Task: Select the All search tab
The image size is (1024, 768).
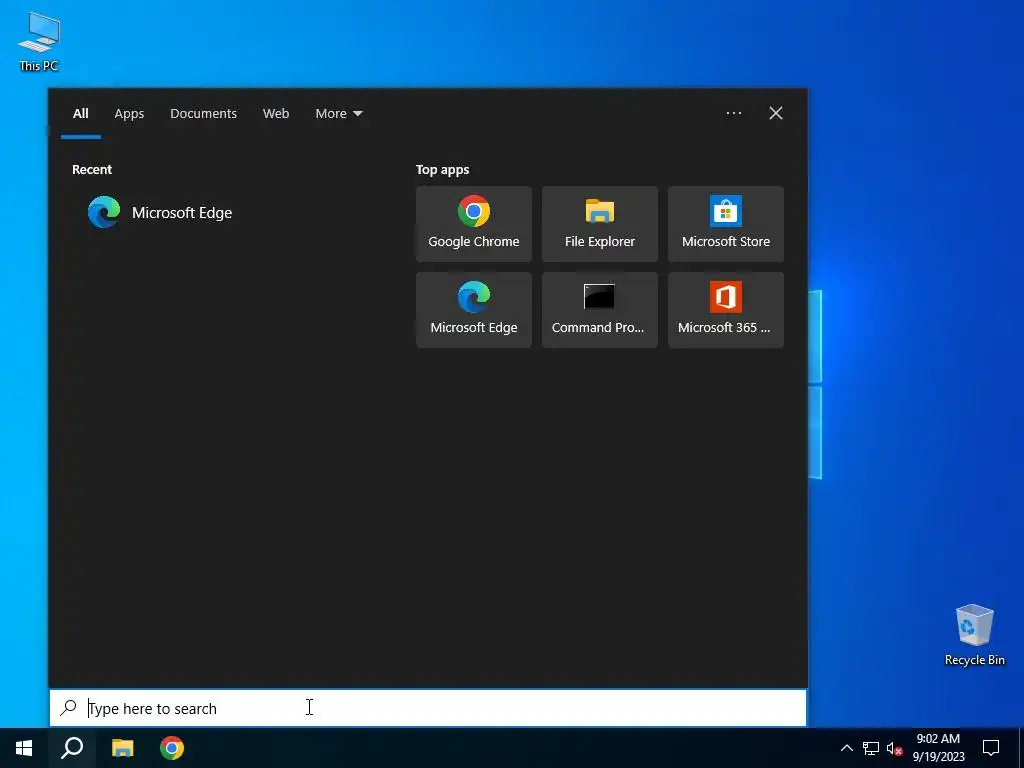Action: pos(80,114)
